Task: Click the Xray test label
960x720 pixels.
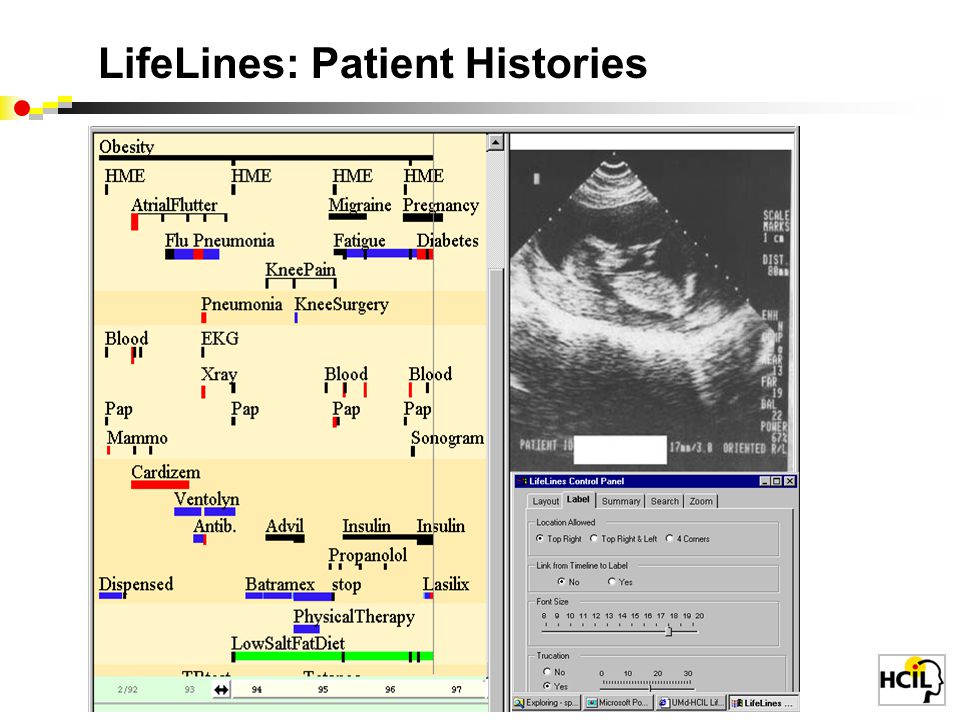Action: pyautogui.click(x=219, y=374)
